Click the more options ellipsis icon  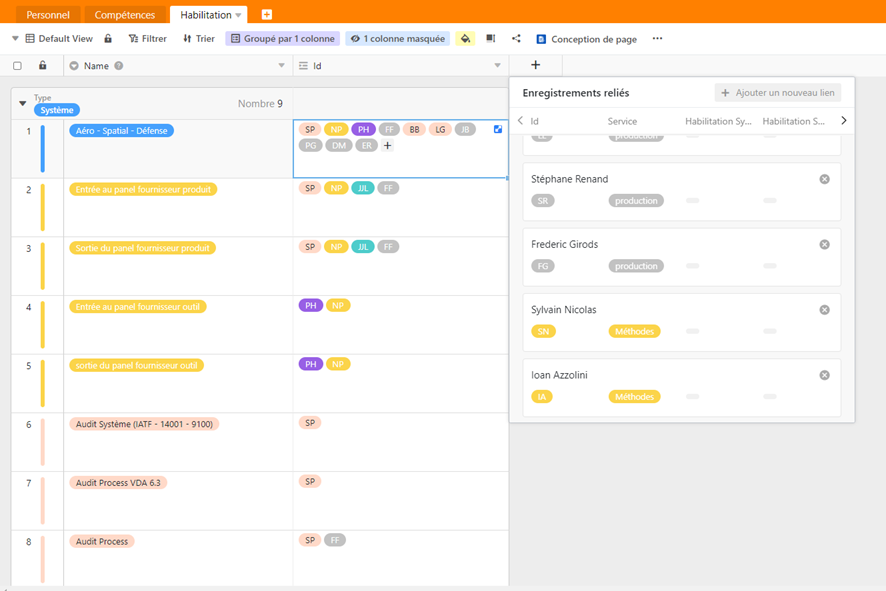[x=658, y=38]
